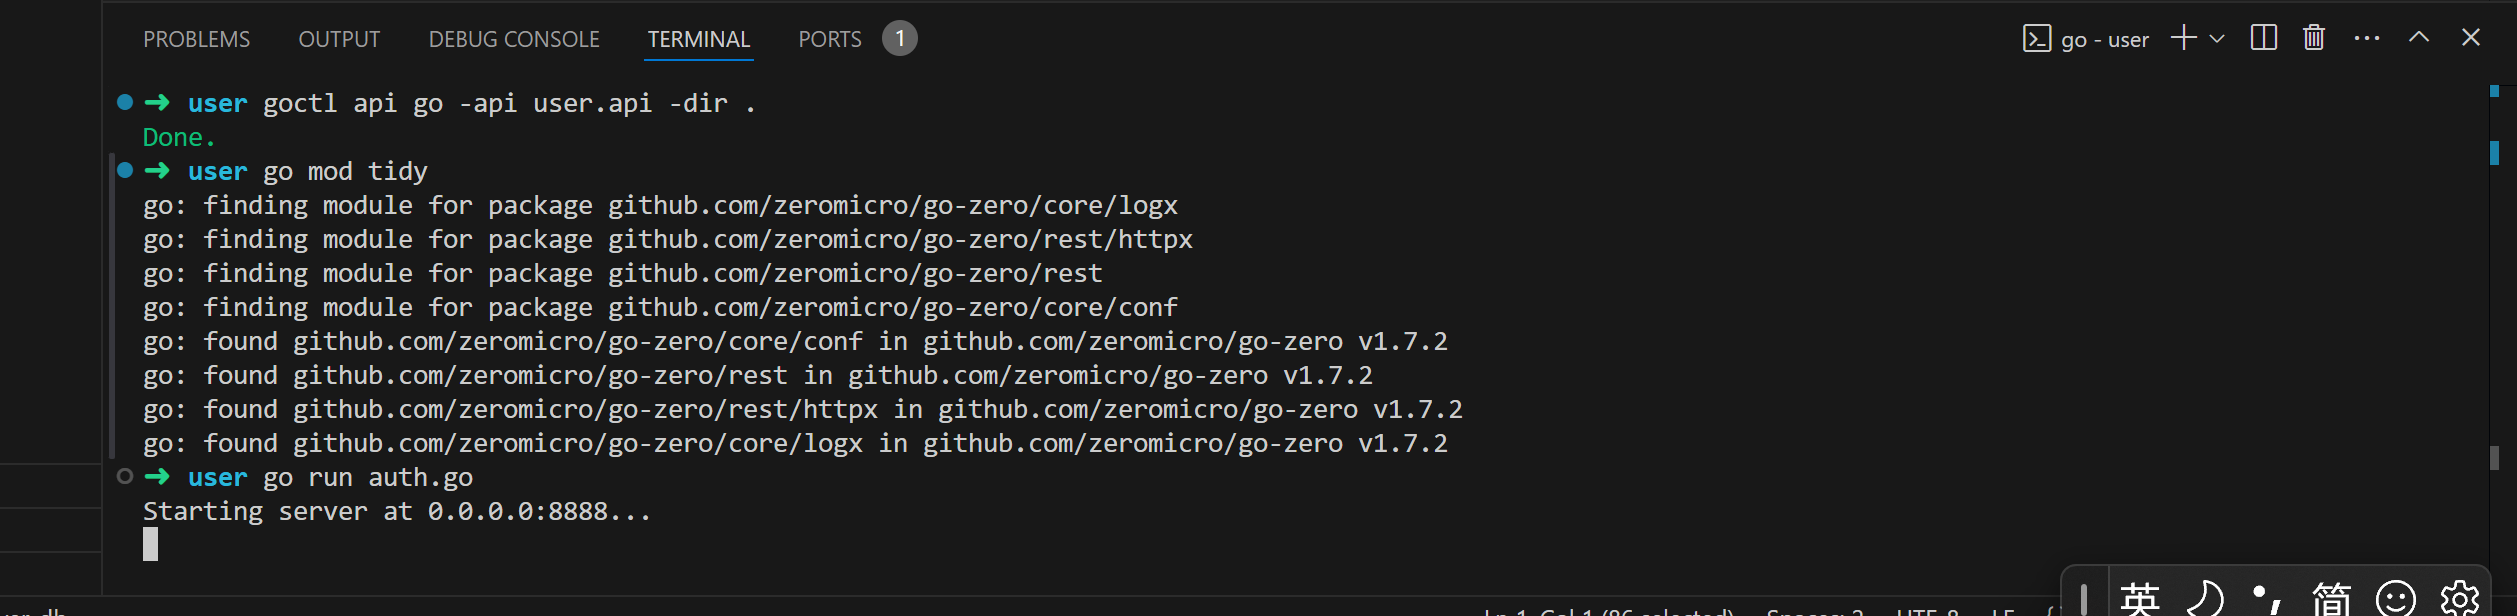Split the terminal pane
This screenshot has width=2517, height=616.
[x=2263, y=38]
